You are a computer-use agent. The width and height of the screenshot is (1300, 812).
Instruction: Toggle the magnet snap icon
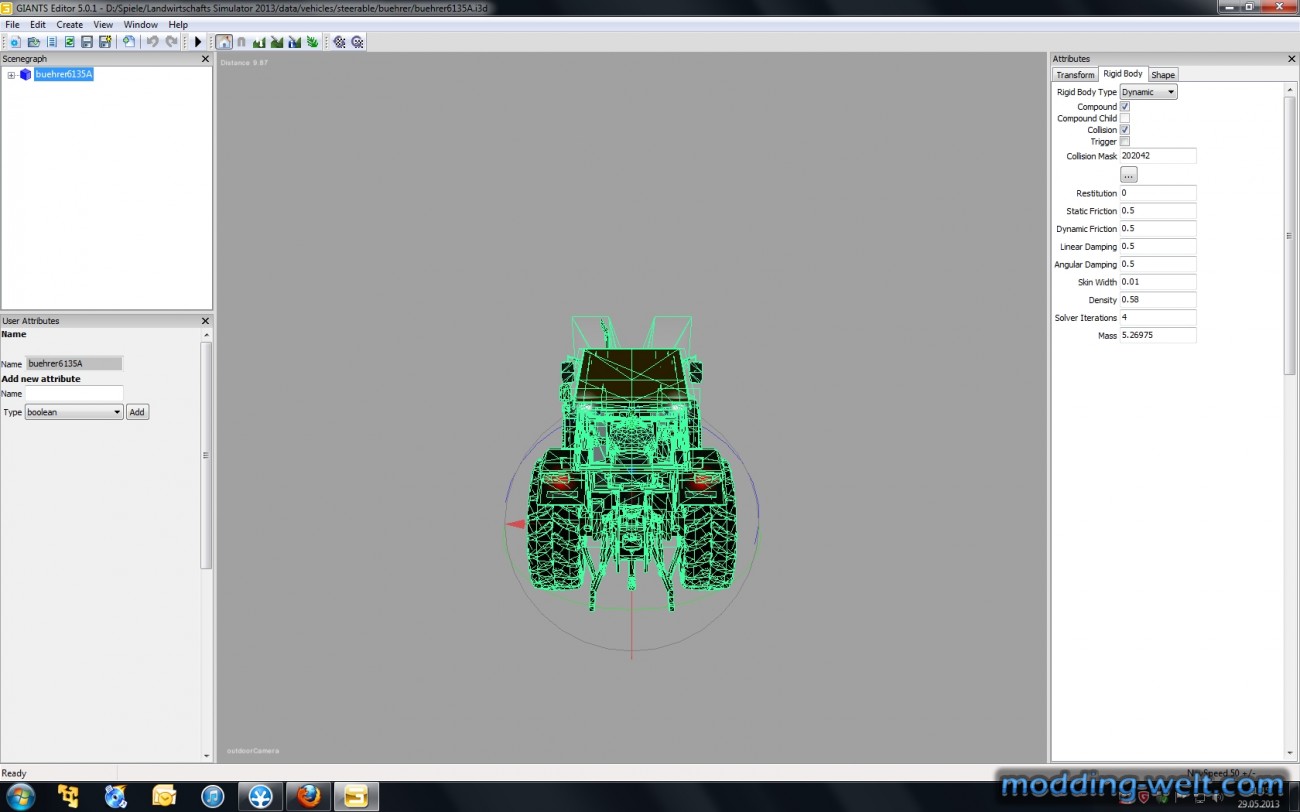point(241,42)
